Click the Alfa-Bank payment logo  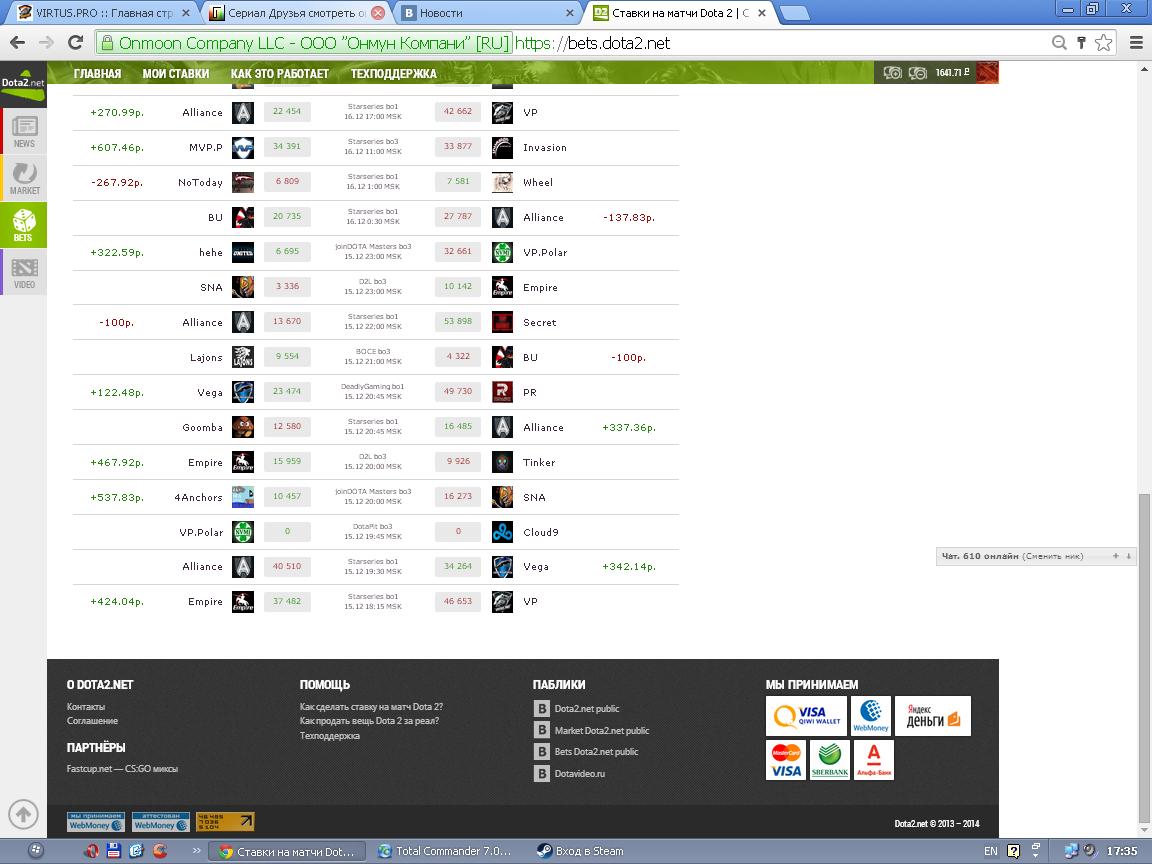point(874,760)
